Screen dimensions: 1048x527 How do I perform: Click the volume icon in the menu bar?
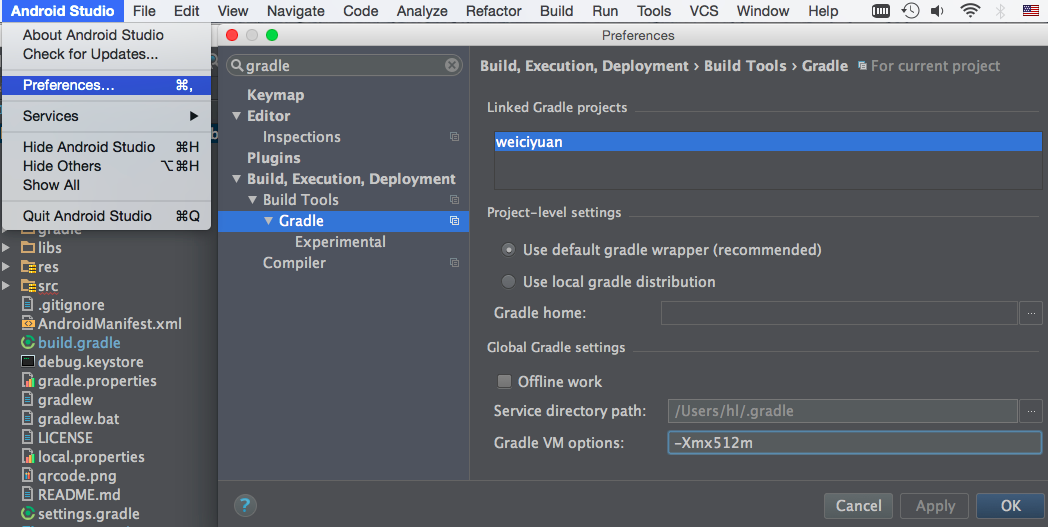point(938,11)
